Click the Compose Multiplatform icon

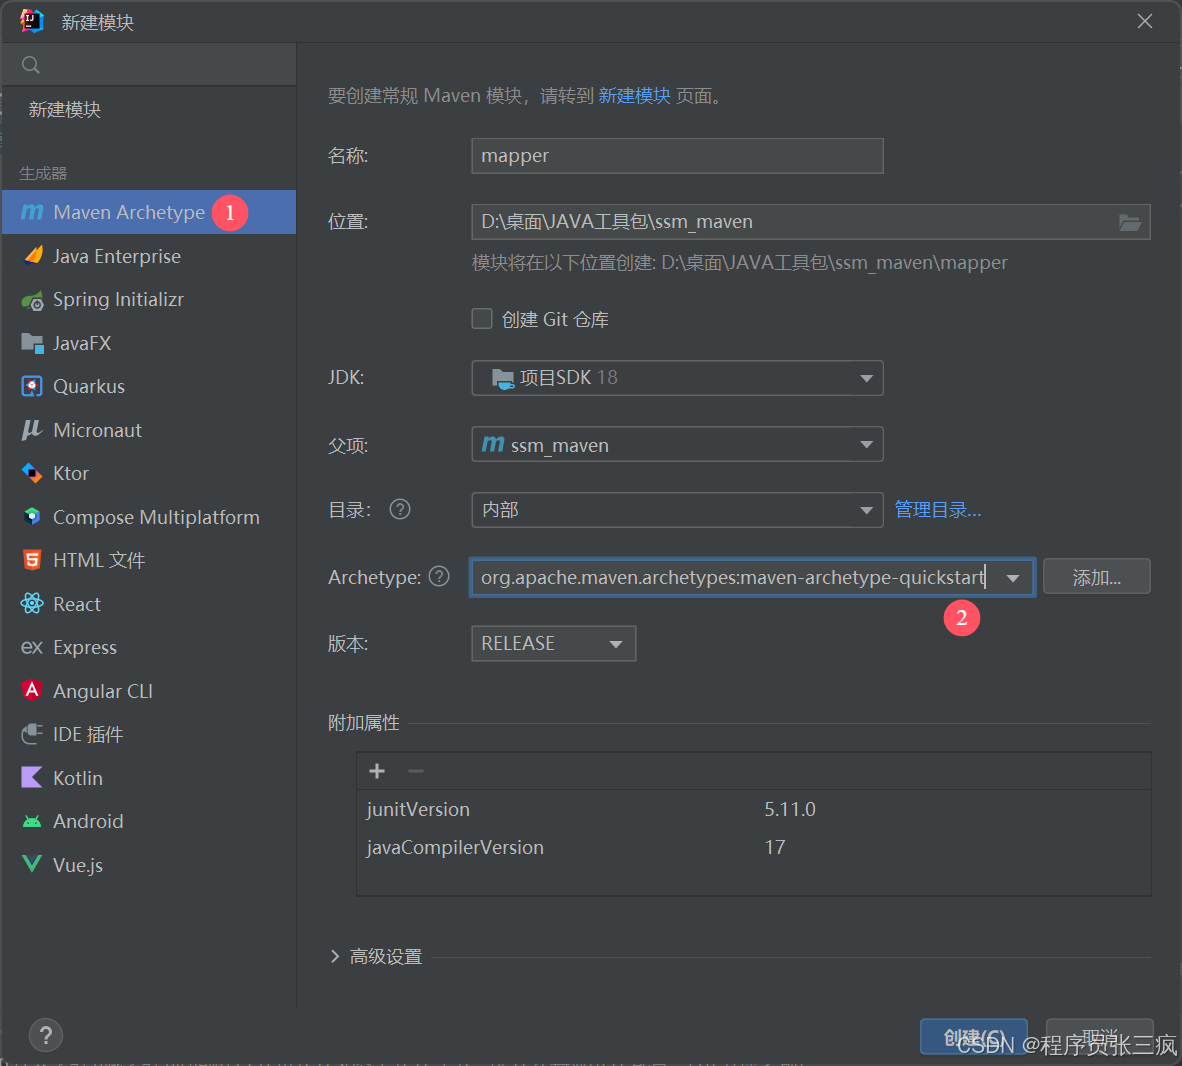coord(32,517)
